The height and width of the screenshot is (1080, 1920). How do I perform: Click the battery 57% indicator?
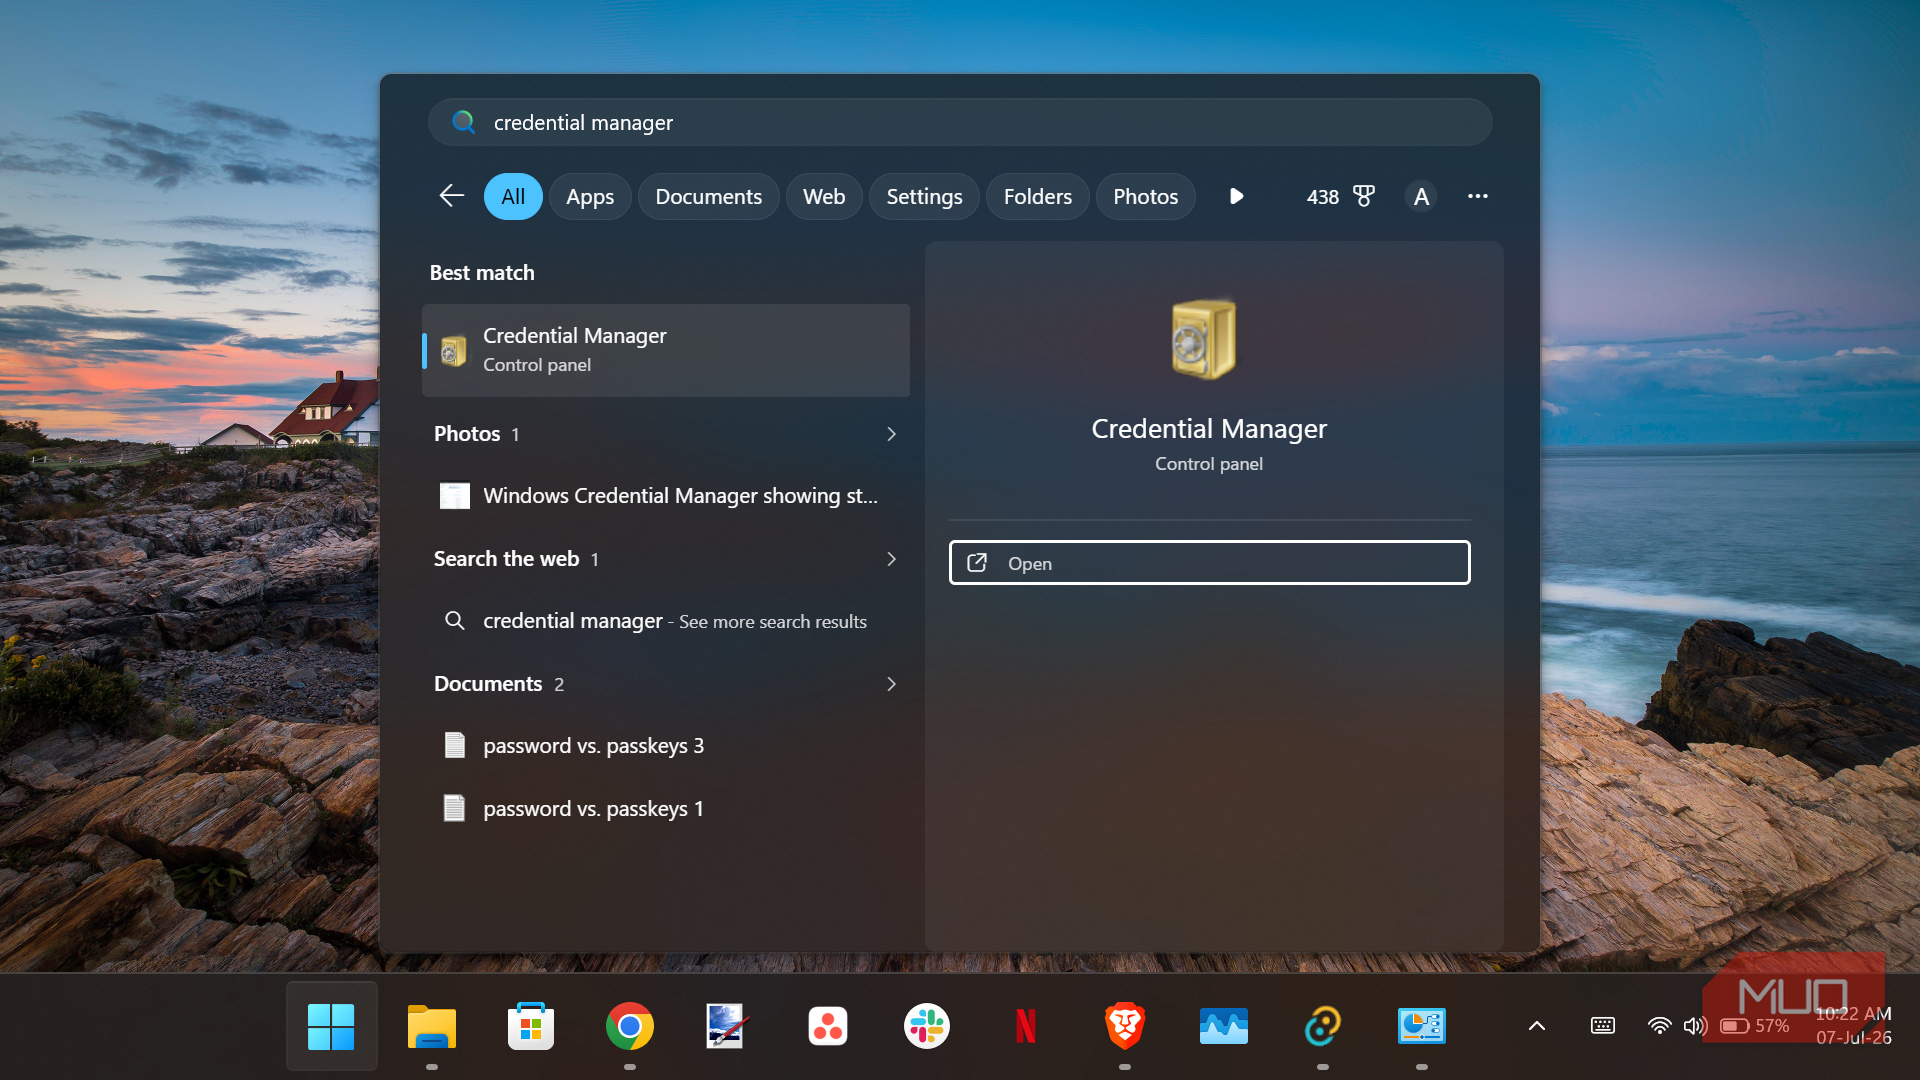[x=1754, y=1026]
